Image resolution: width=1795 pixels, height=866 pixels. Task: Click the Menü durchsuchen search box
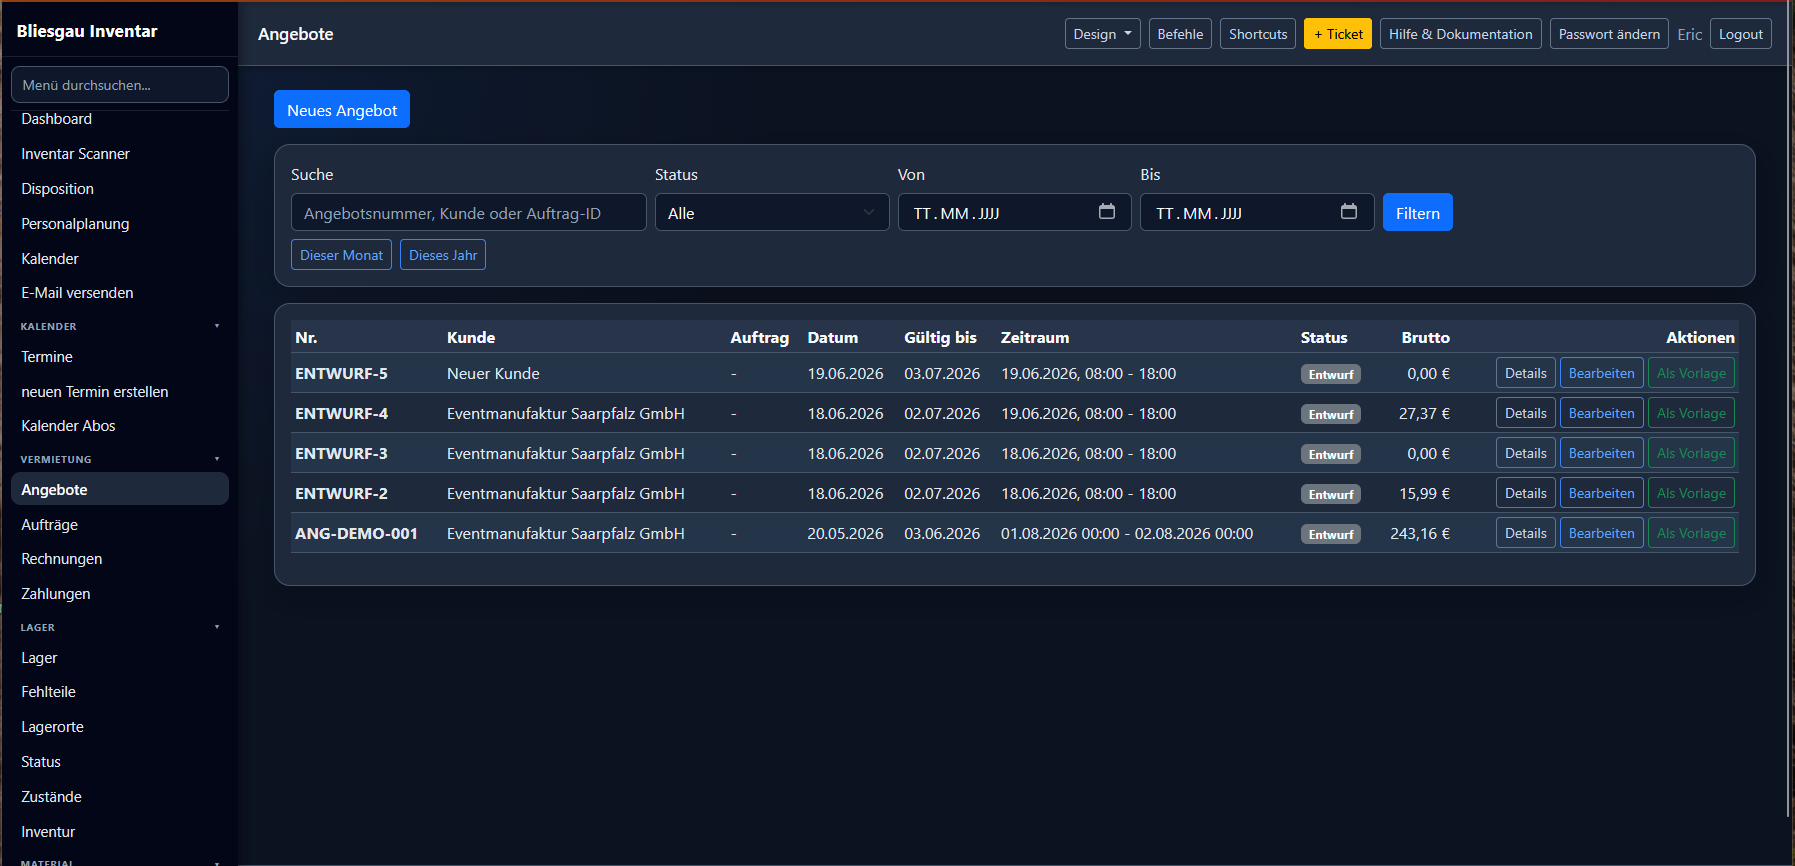pos(120,85)
